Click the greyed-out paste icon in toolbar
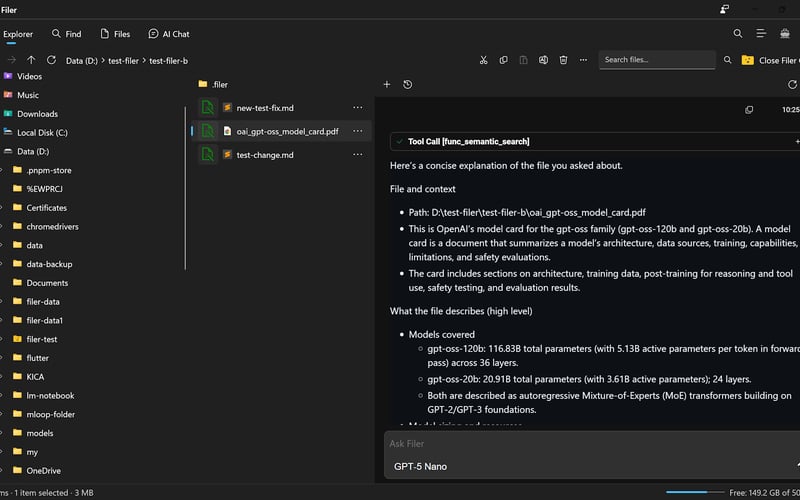The width and height of the screenshot is (800, 500). click(523, 60)
